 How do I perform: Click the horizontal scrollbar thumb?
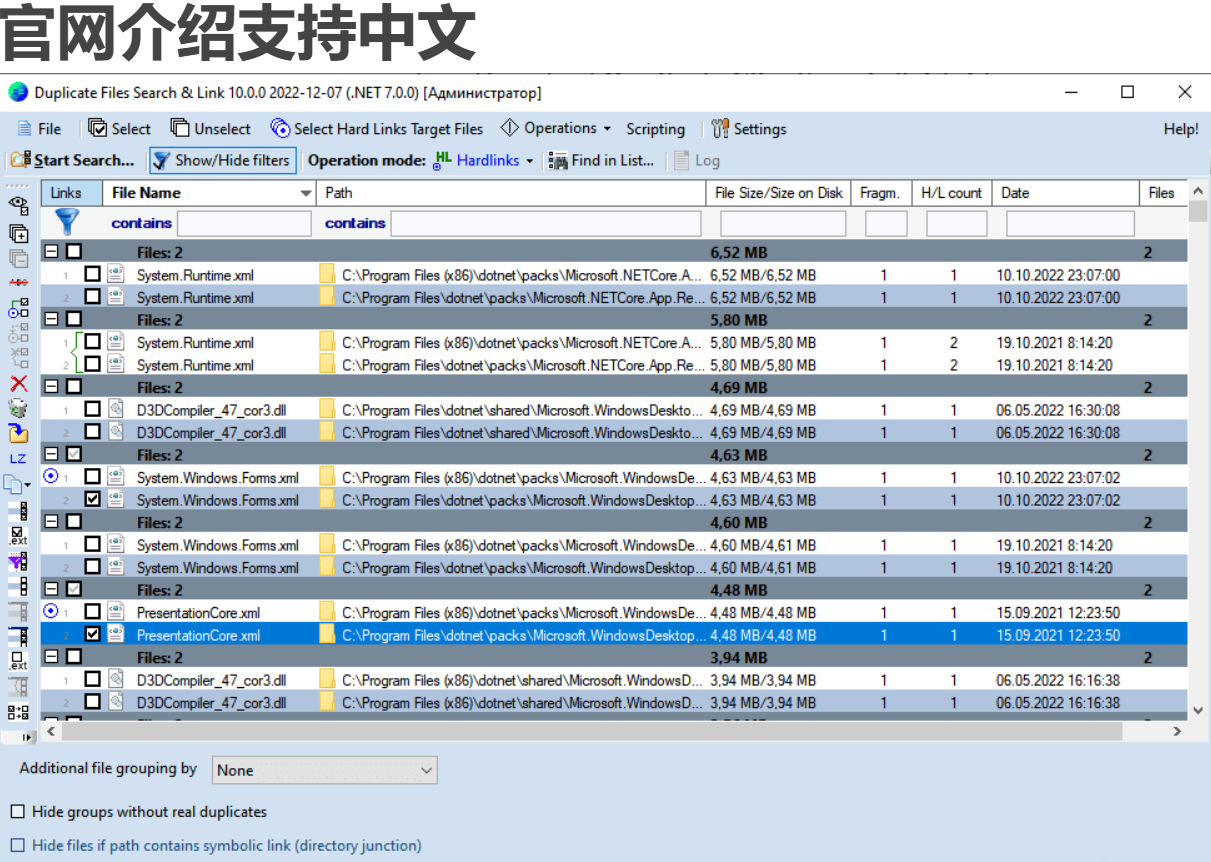point(592,732)
